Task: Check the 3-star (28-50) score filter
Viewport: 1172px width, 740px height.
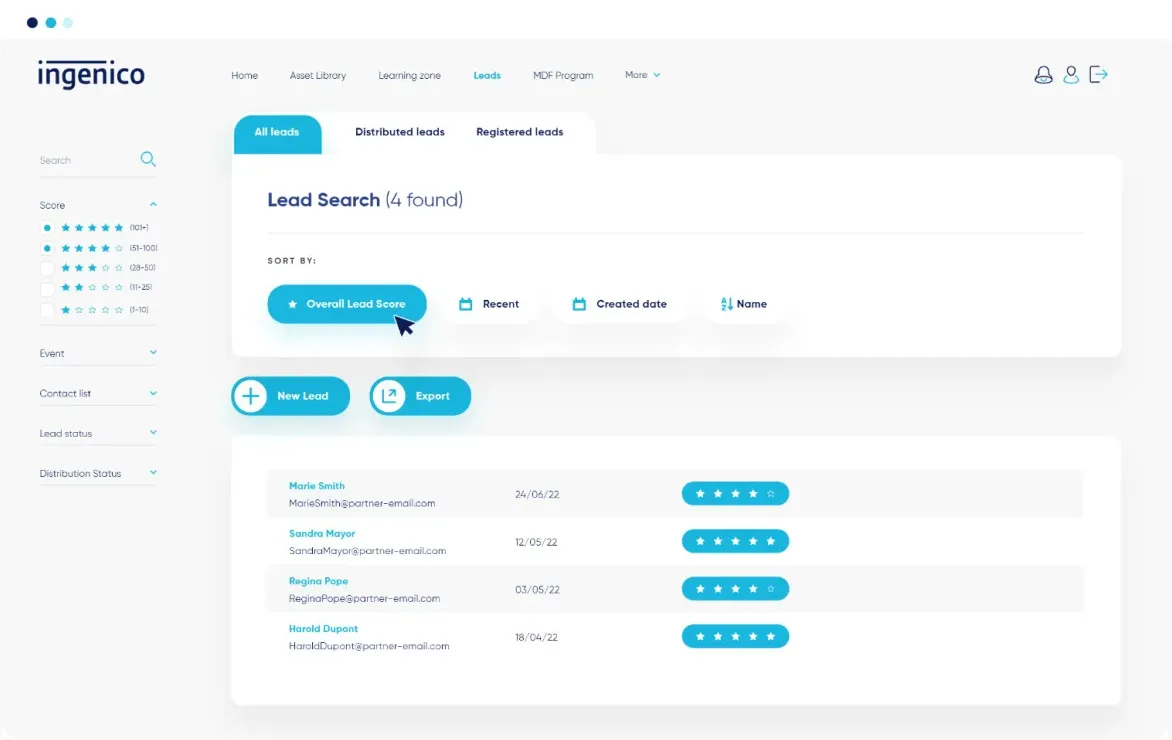Action: pos(46,267)
